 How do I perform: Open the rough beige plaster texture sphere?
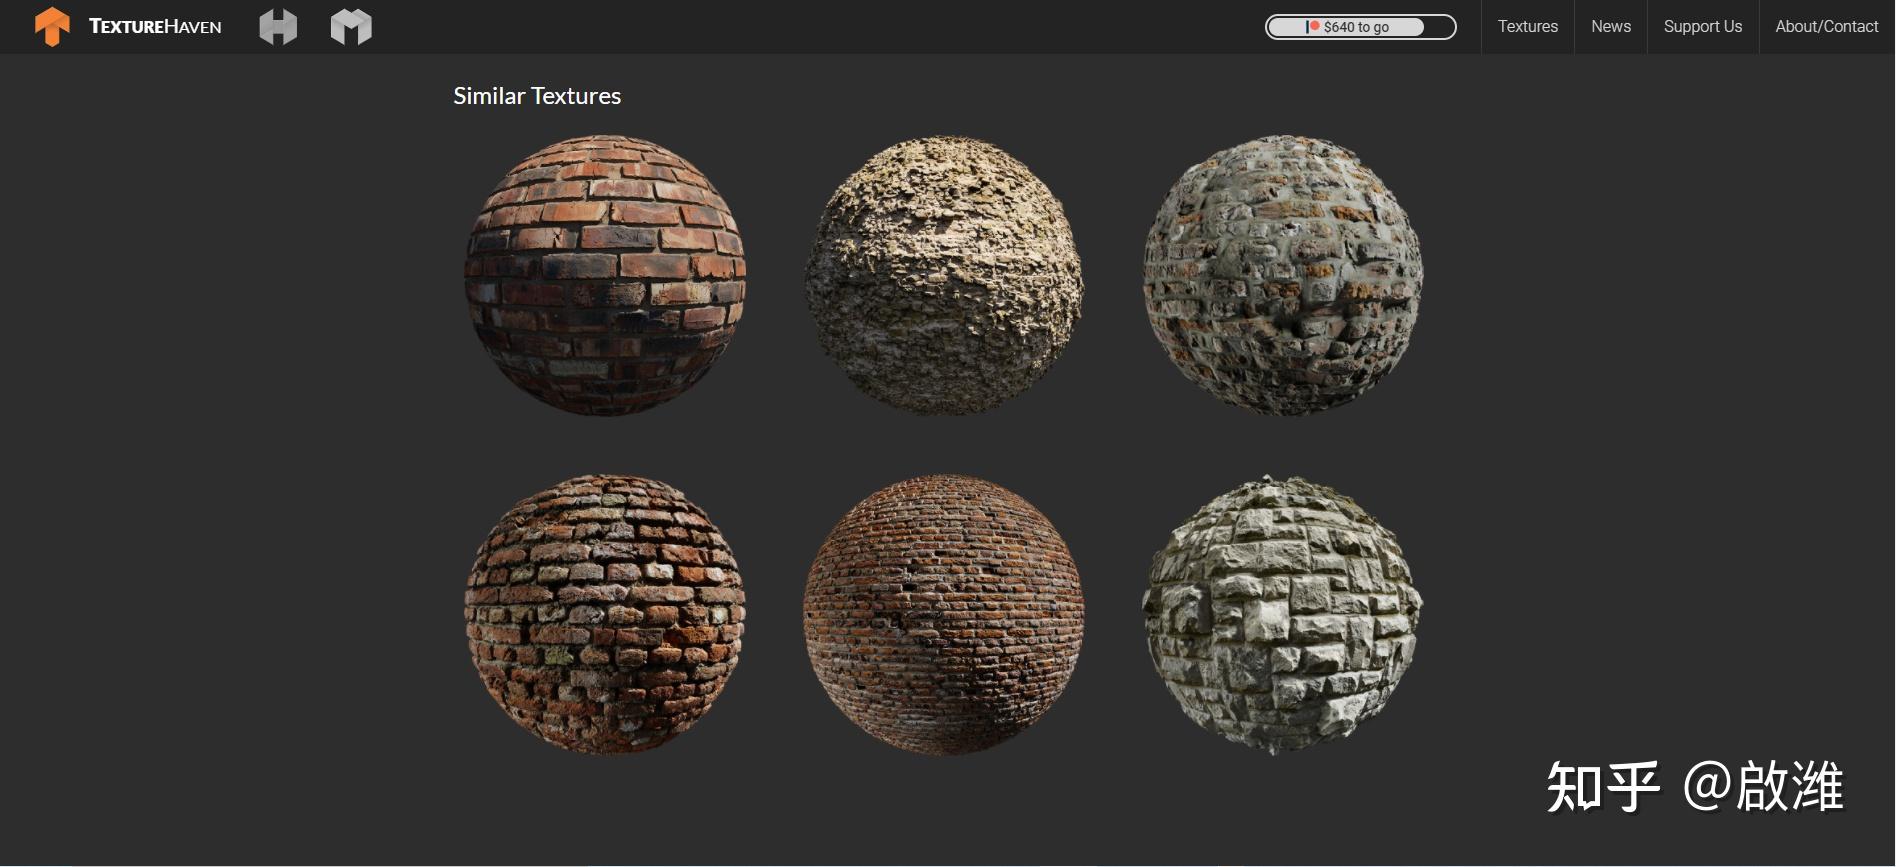coord(944,275)
